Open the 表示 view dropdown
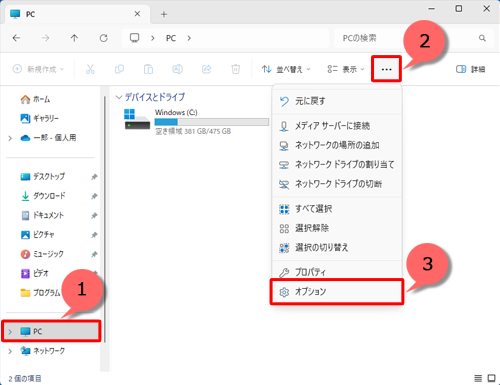Screen dimensions: 500x385 [346, 69]
